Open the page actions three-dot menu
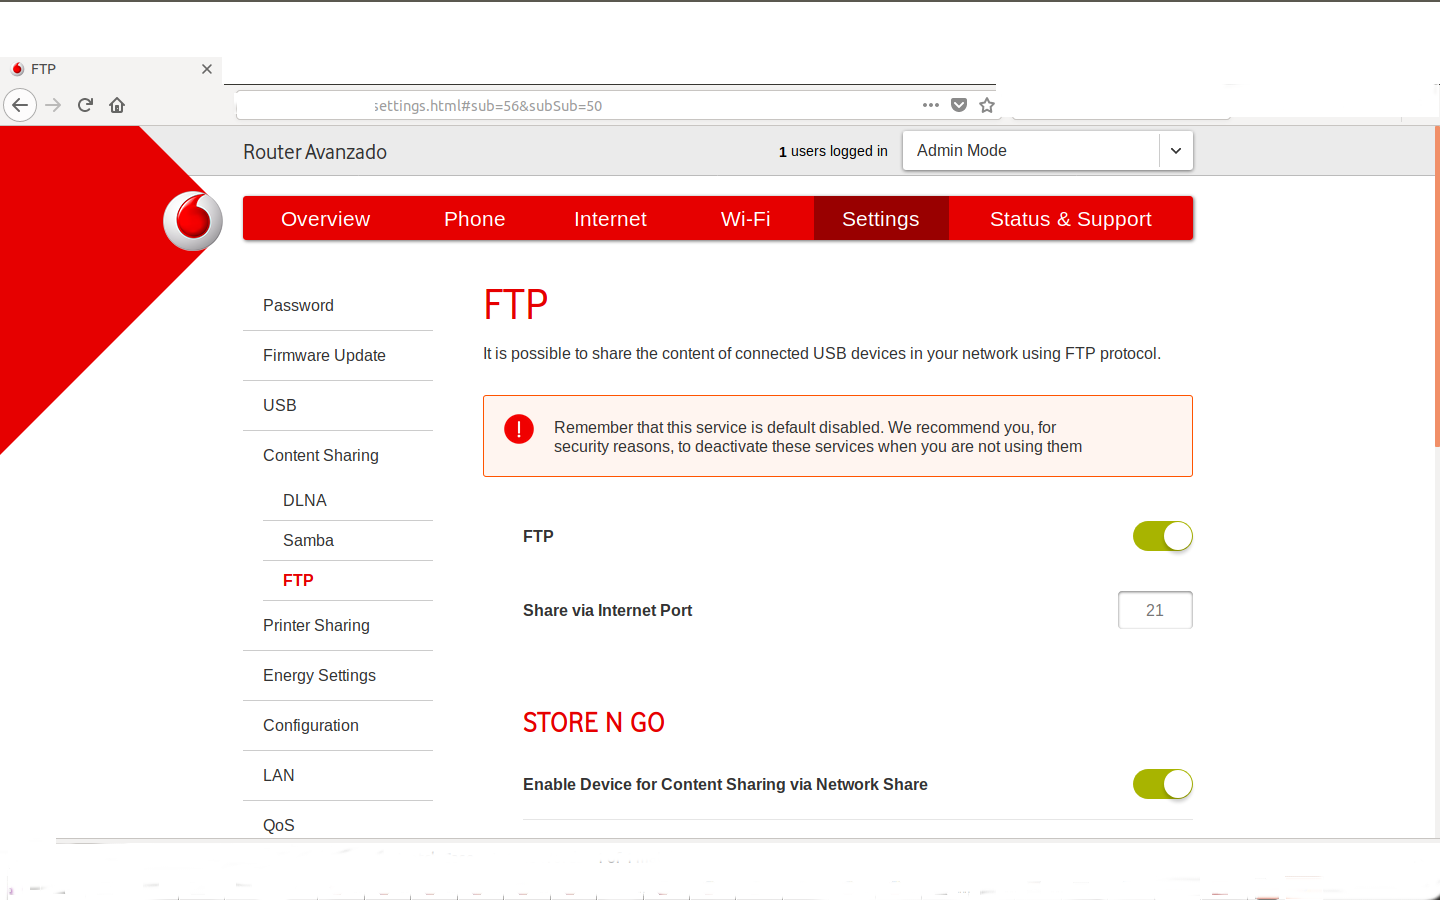Screen dimensions: 1440x900 coord(931,105)
